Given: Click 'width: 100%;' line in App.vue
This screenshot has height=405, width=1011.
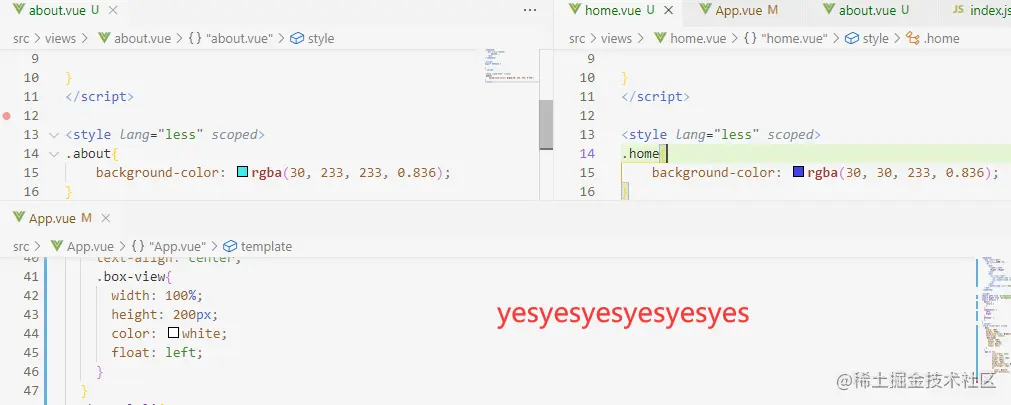Looking at the screenshot, I should (x=157, y=295).
